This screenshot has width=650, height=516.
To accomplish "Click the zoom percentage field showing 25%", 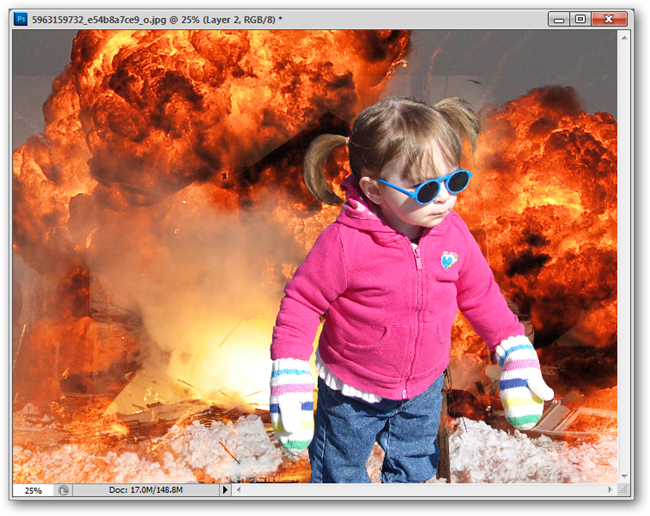I will (x=33, y=490).
